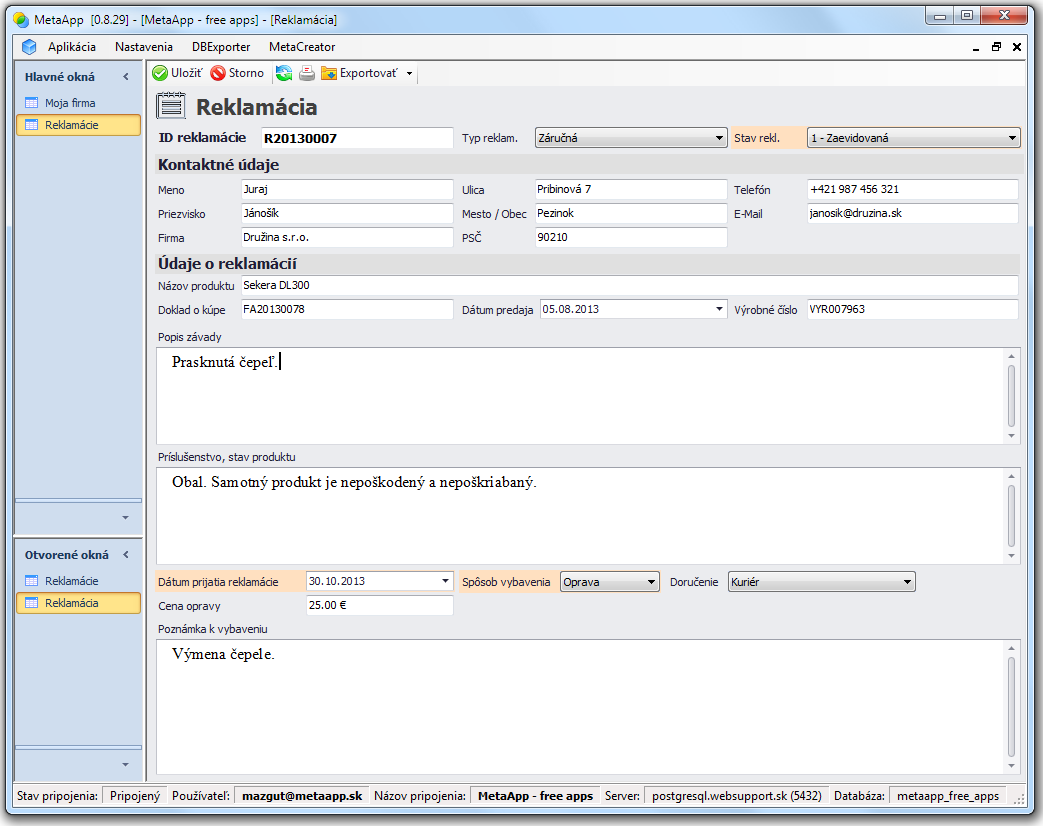
Task: Click the Mesto / Obec field
Action: [x=631, y=213]
